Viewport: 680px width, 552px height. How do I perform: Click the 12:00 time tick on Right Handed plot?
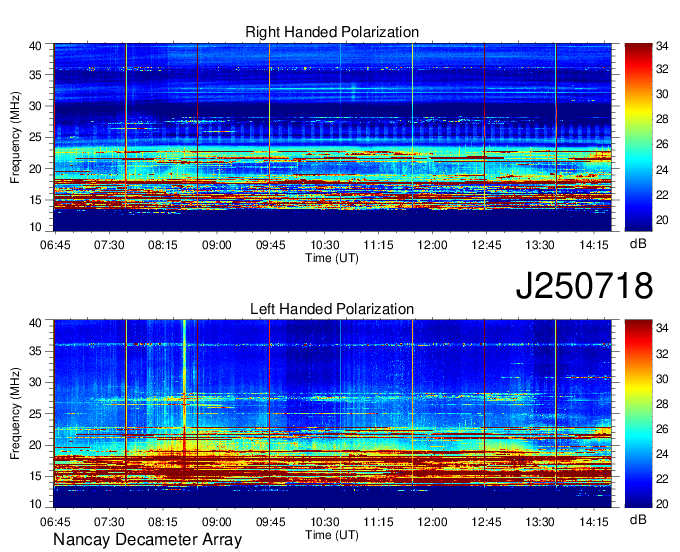tap(432, 245)
